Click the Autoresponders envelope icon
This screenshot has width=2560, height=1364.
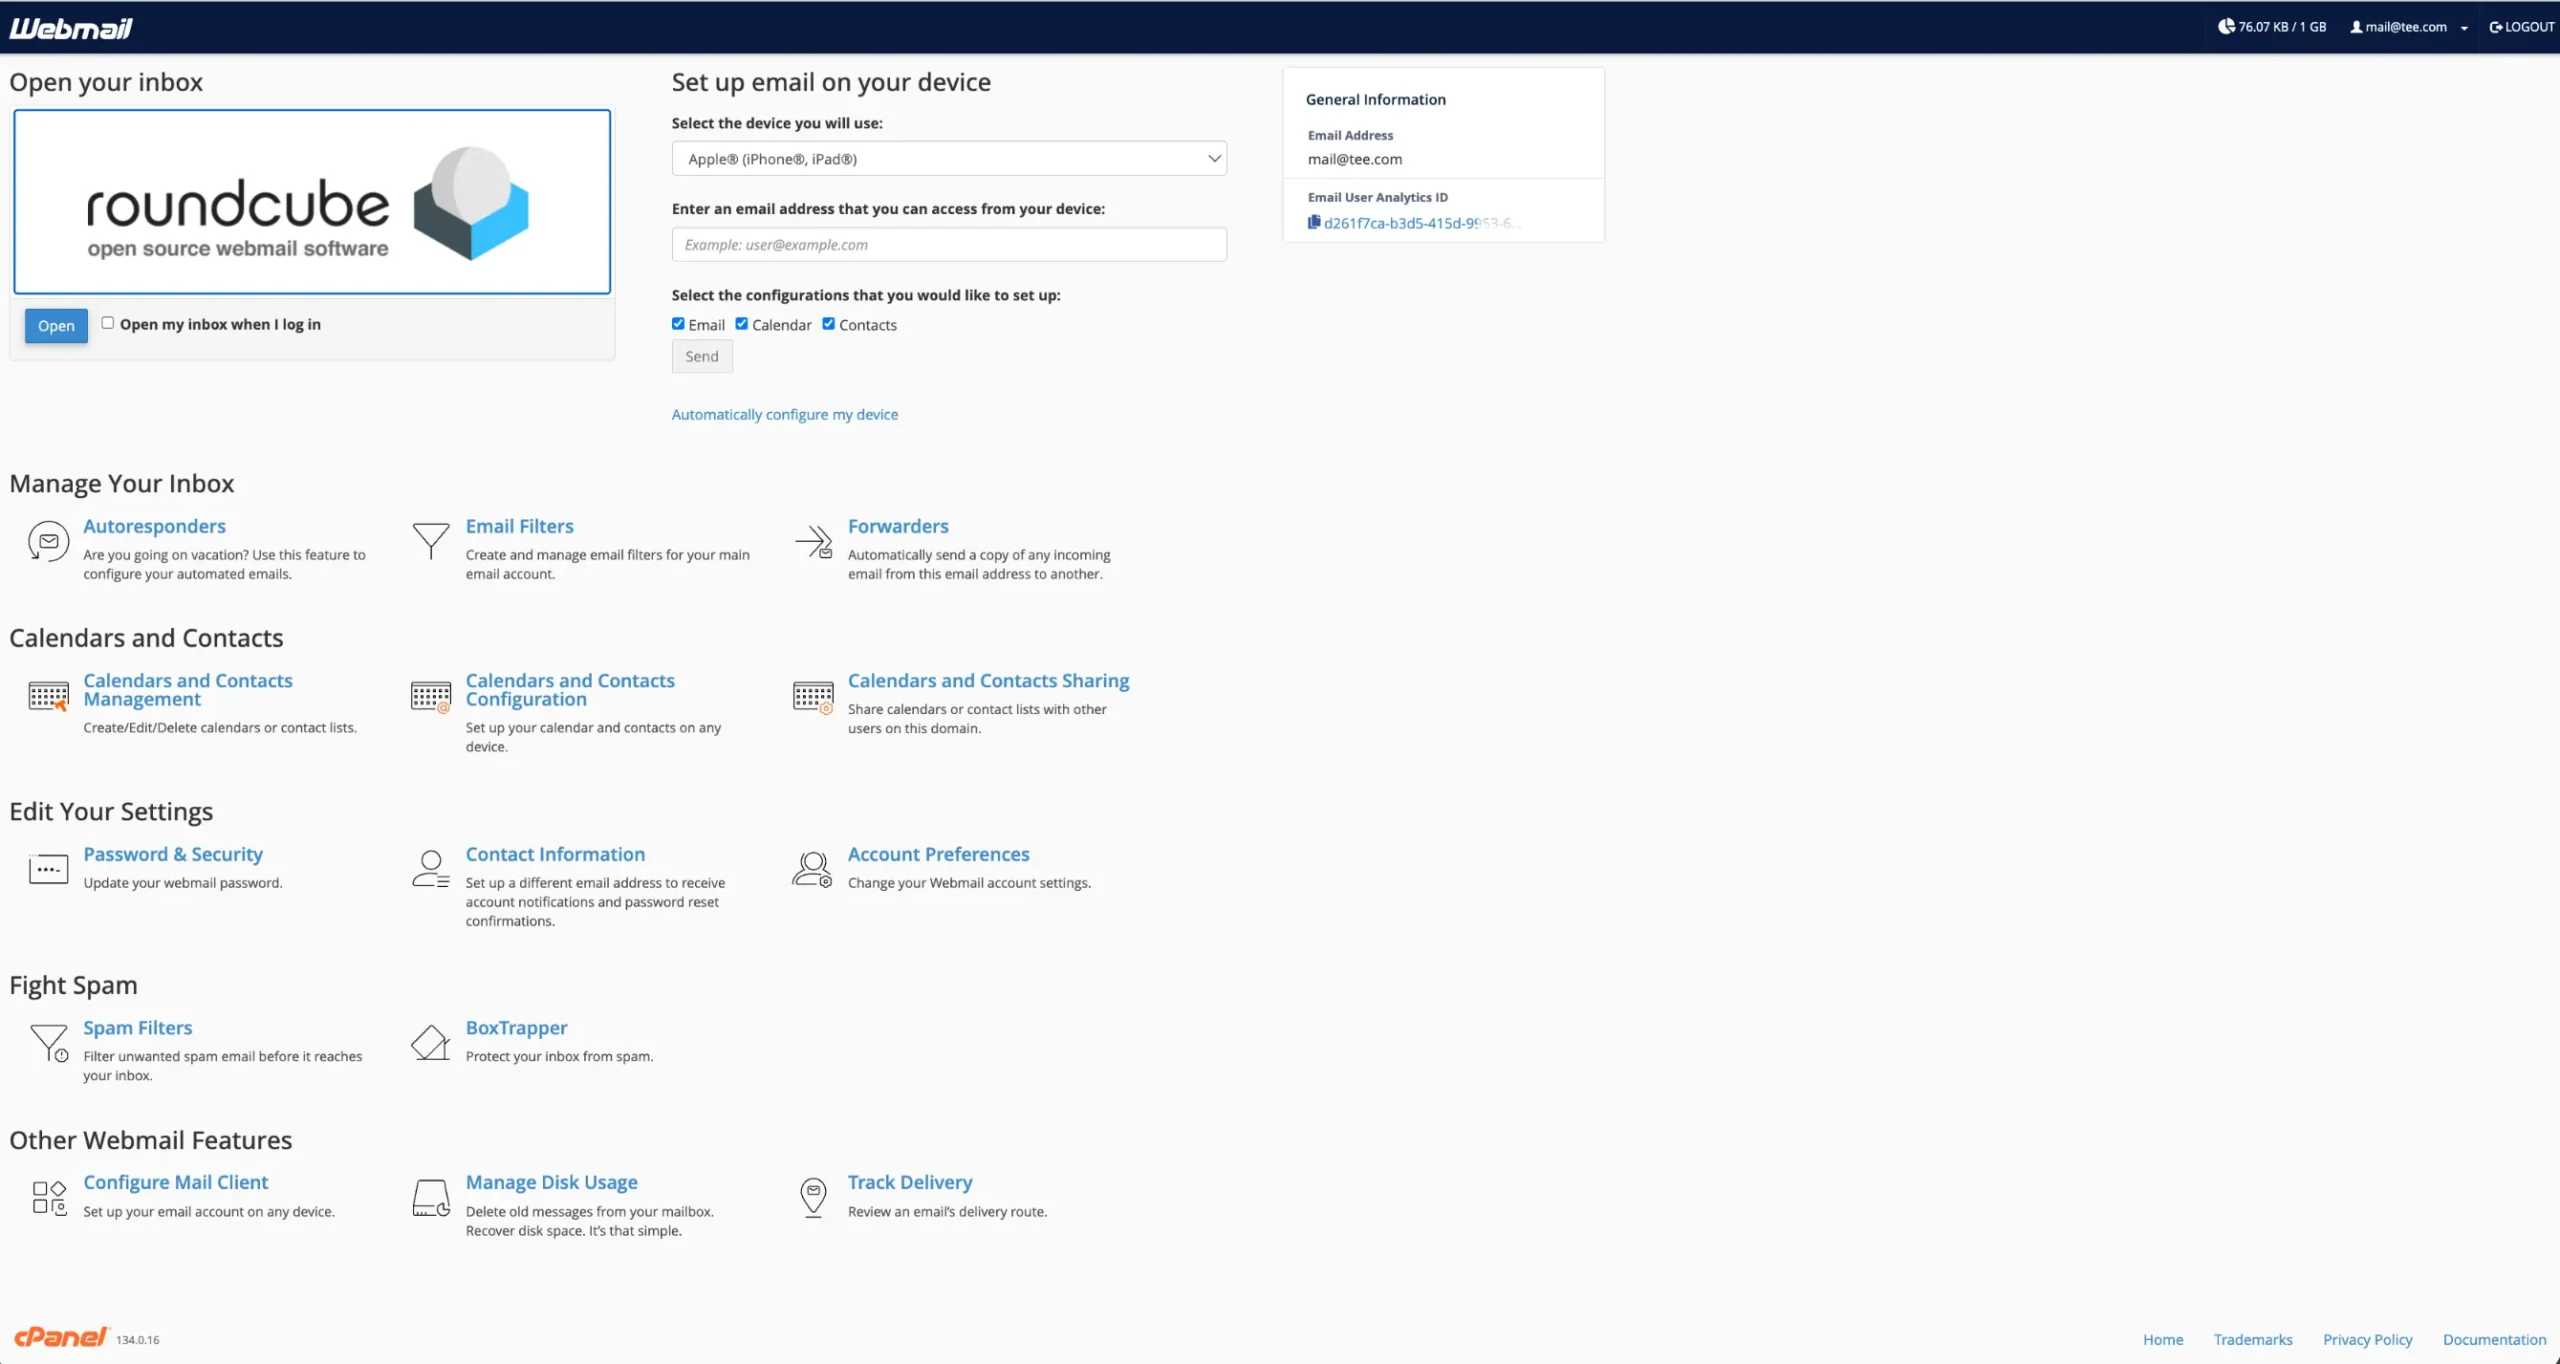tap(48, 541)
